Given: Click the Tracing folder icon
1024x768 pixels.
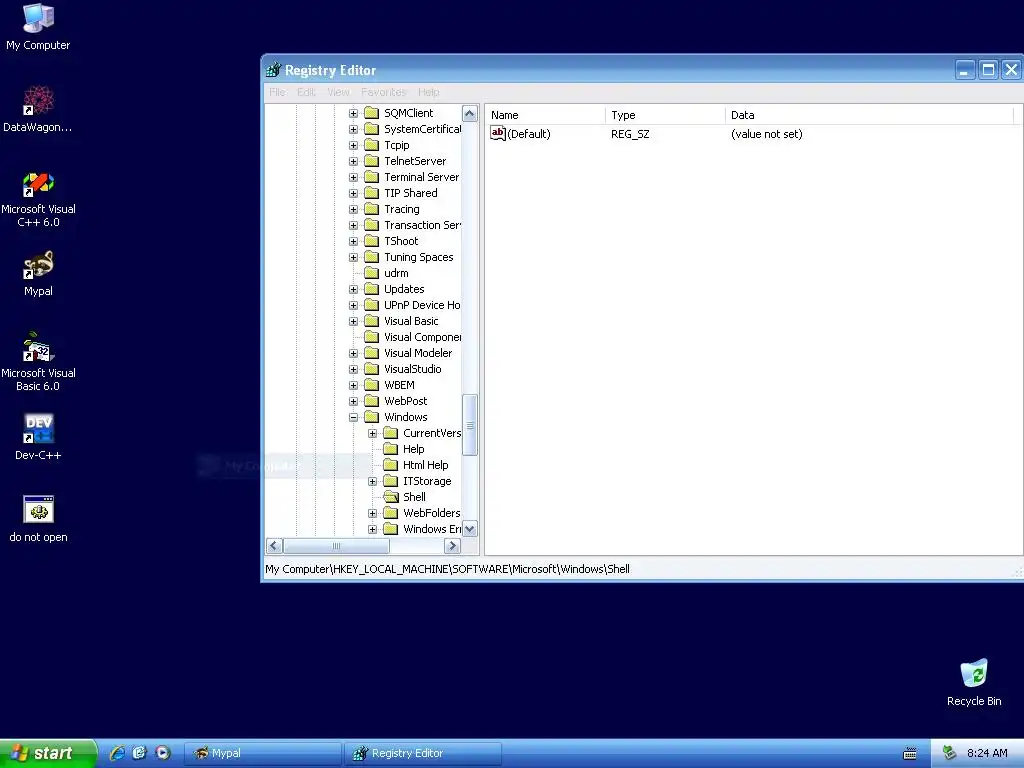Looking at the screenshot, I should point(371,209).
